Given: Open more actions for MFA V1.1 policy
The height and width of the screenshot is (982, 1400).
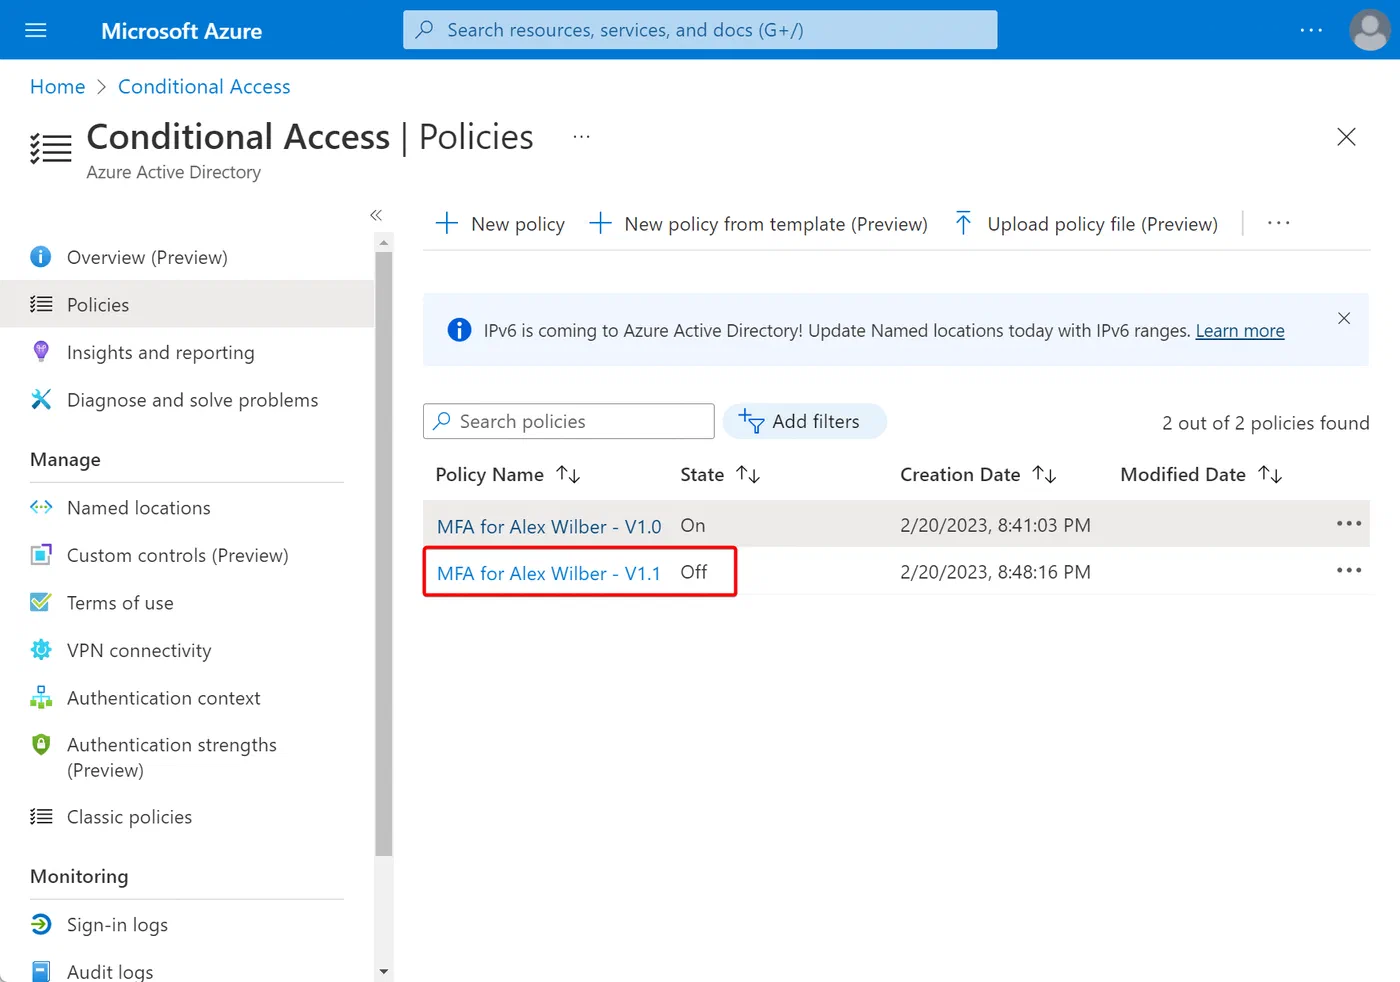Looking at the screenshot, I should (1349, 570).
